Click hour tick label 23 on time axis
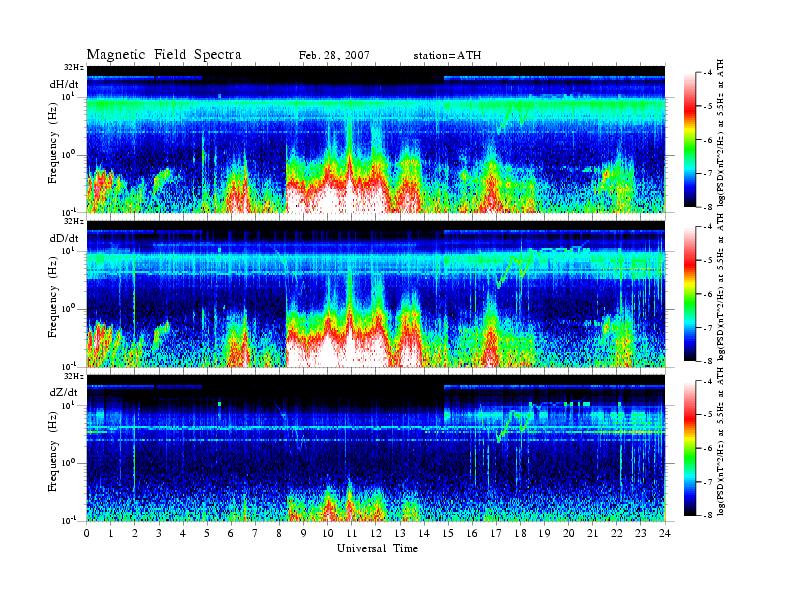Screen dimensions: 792x612 click(x=640, y=534)
